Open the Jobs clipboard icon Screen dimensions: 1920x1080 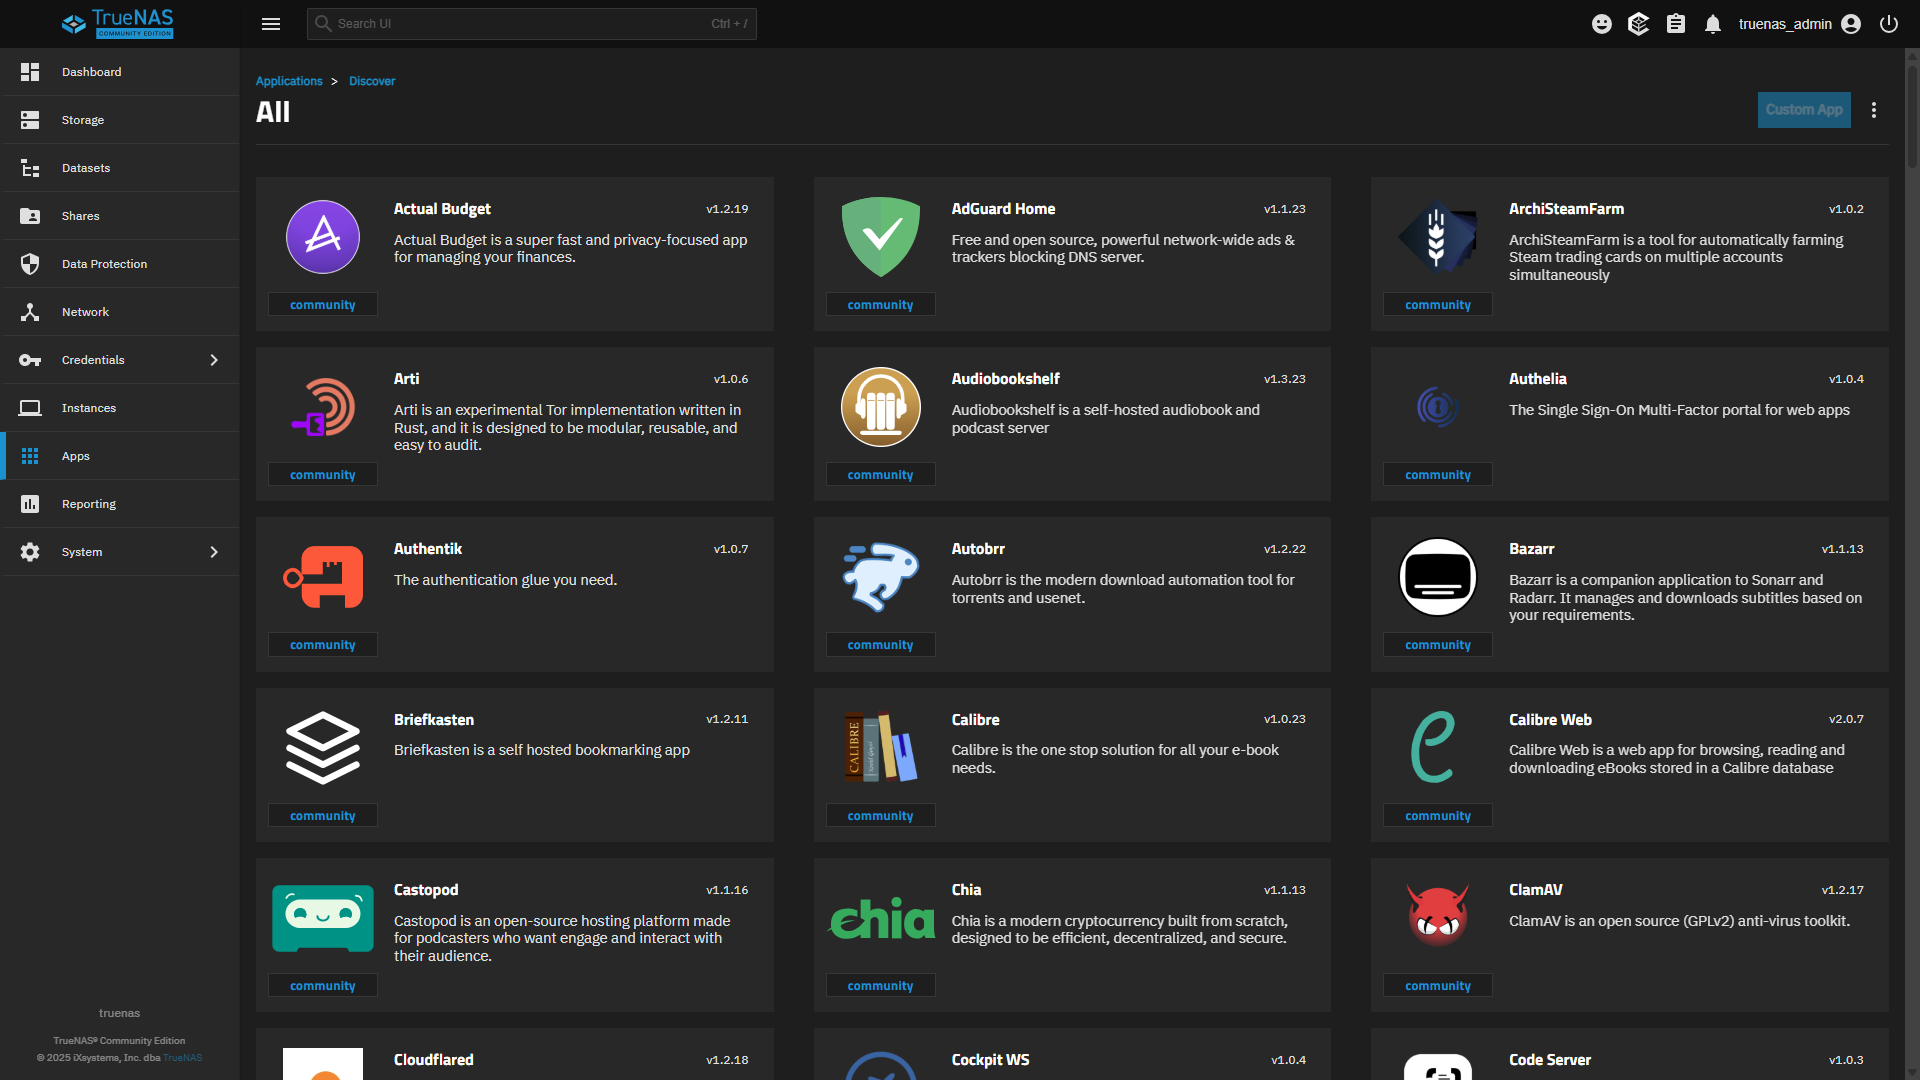1676,24
